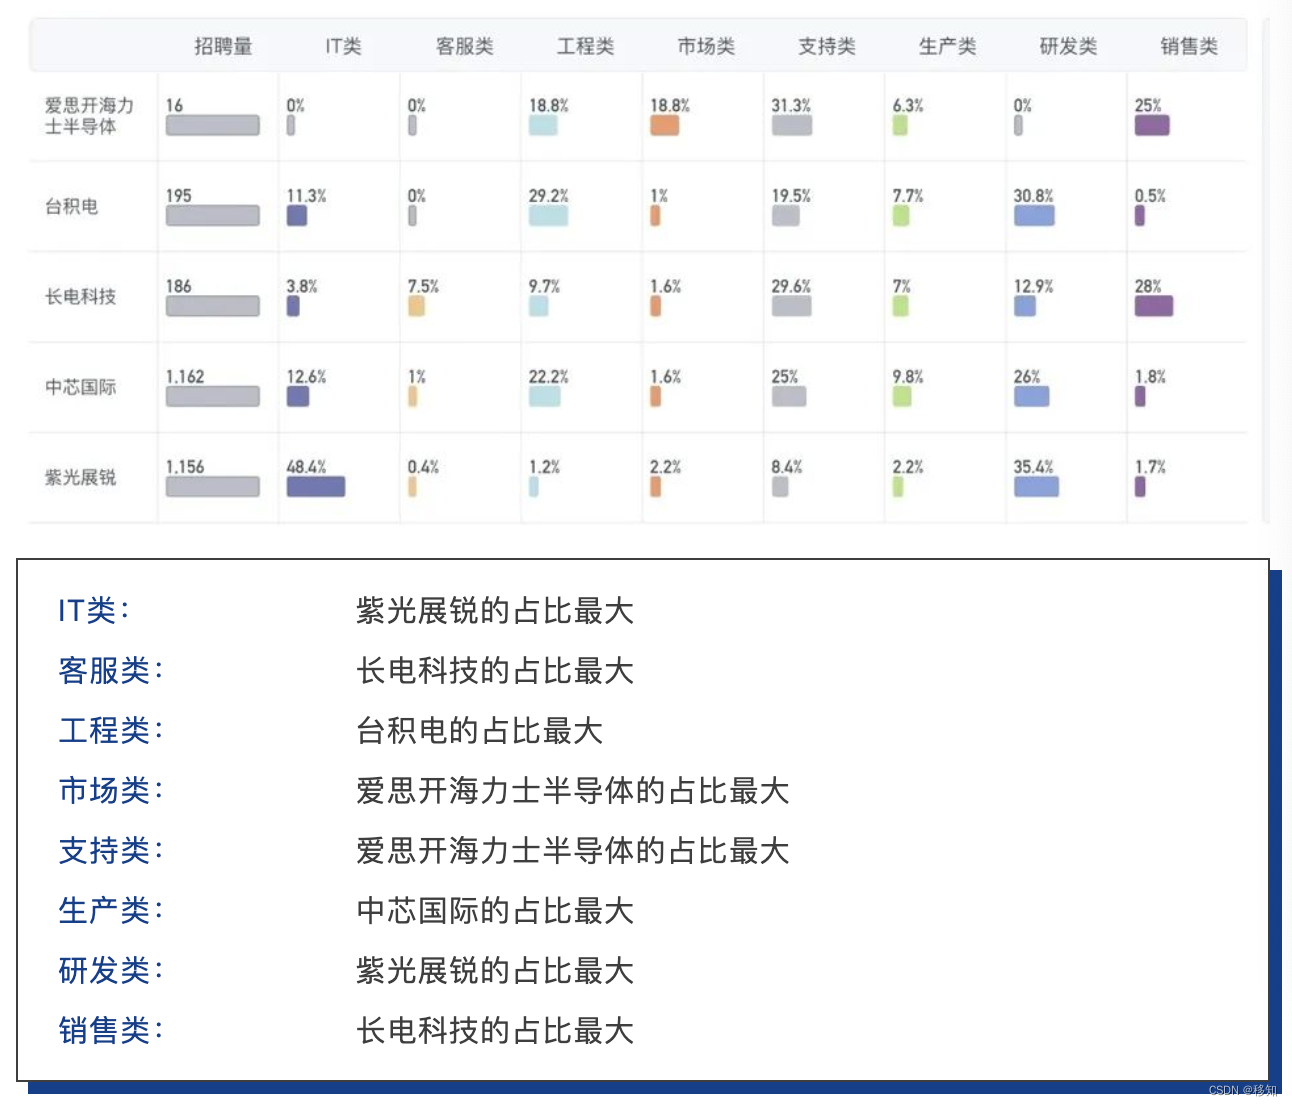This screenshot has width=1292, height=1106.
Task: Click the 25% 销售类 purple bar
Action: pos(1152,125)
